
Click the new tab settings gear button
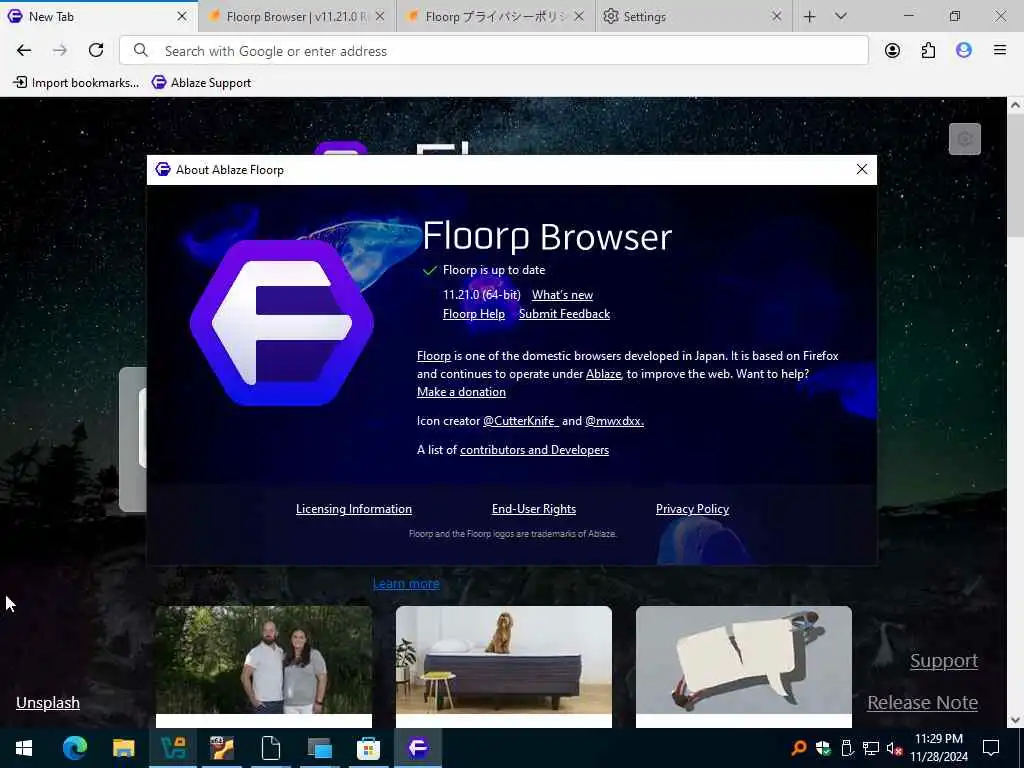click(965, 139)
